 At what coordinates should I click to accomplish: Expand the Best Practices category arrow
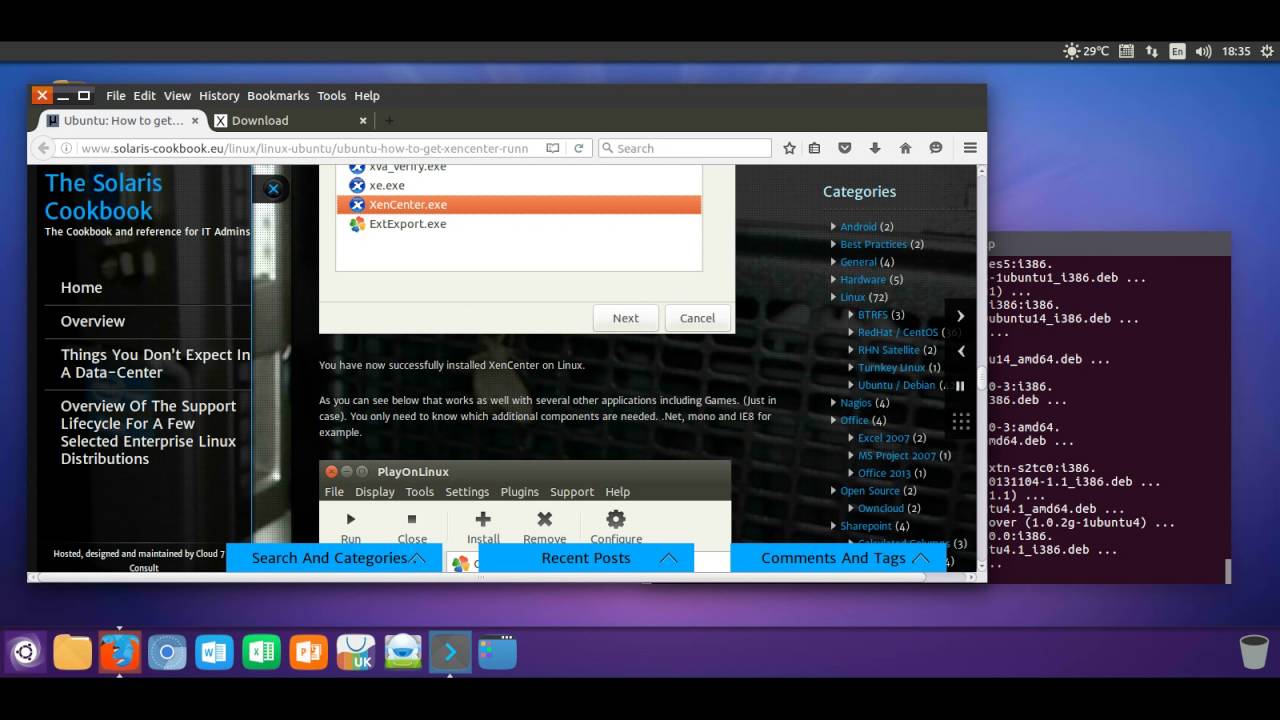click(x=833, y=244)
